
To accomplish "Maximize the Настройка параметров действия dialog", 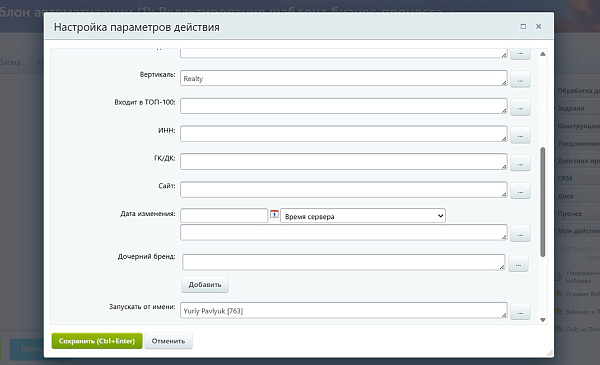I will 523,26.
